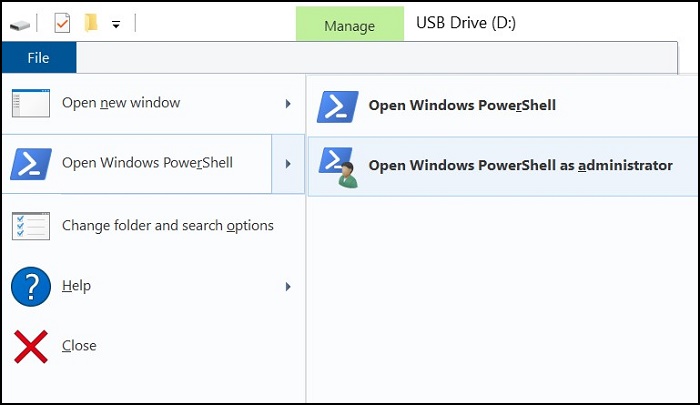Click the New Folder icon in Quick Access

[x=91, y=23]
